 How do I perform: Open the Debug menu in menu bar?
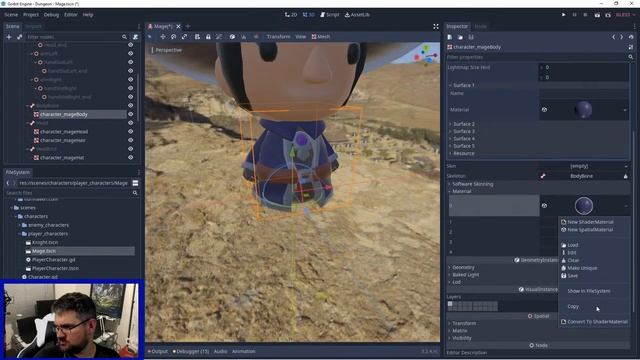tap(51, 15)
